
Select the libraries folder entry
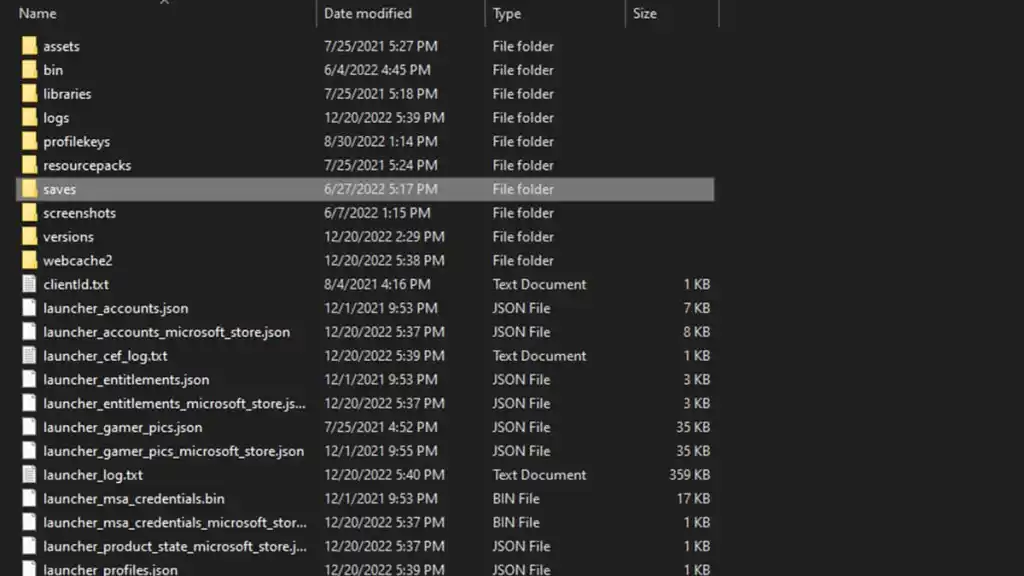364,93
